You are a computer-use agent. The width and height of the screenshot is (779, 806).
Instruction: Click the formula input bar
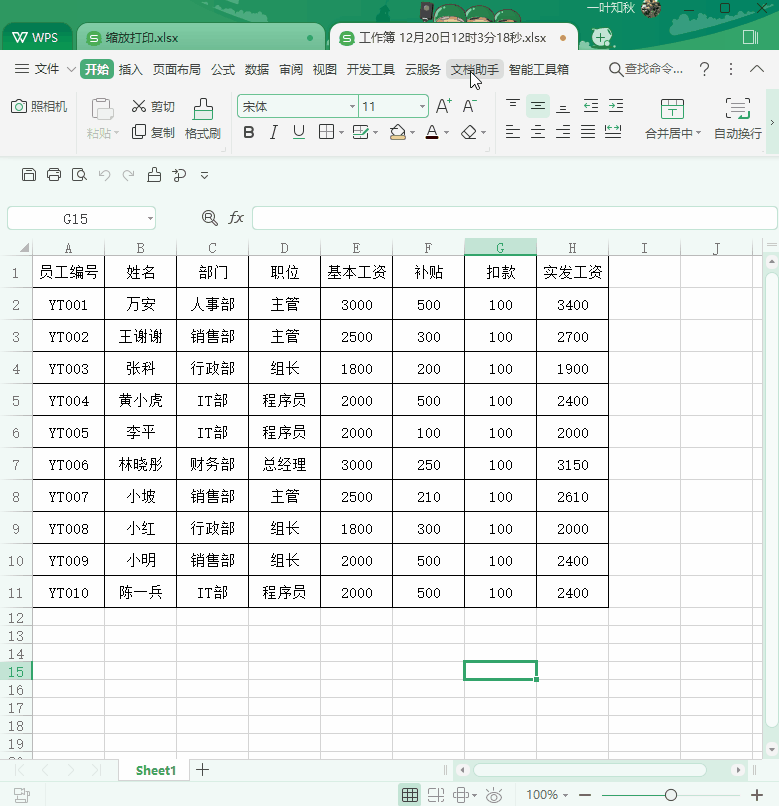pos(514,218)
